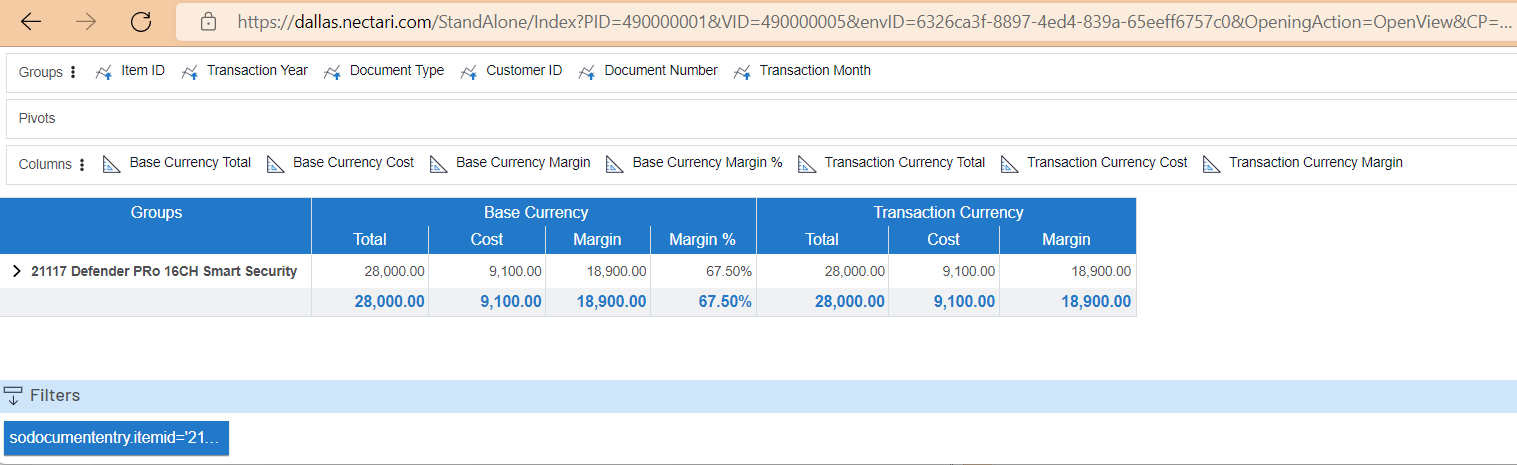Click the Document Type group icon

tap(332, 72)
